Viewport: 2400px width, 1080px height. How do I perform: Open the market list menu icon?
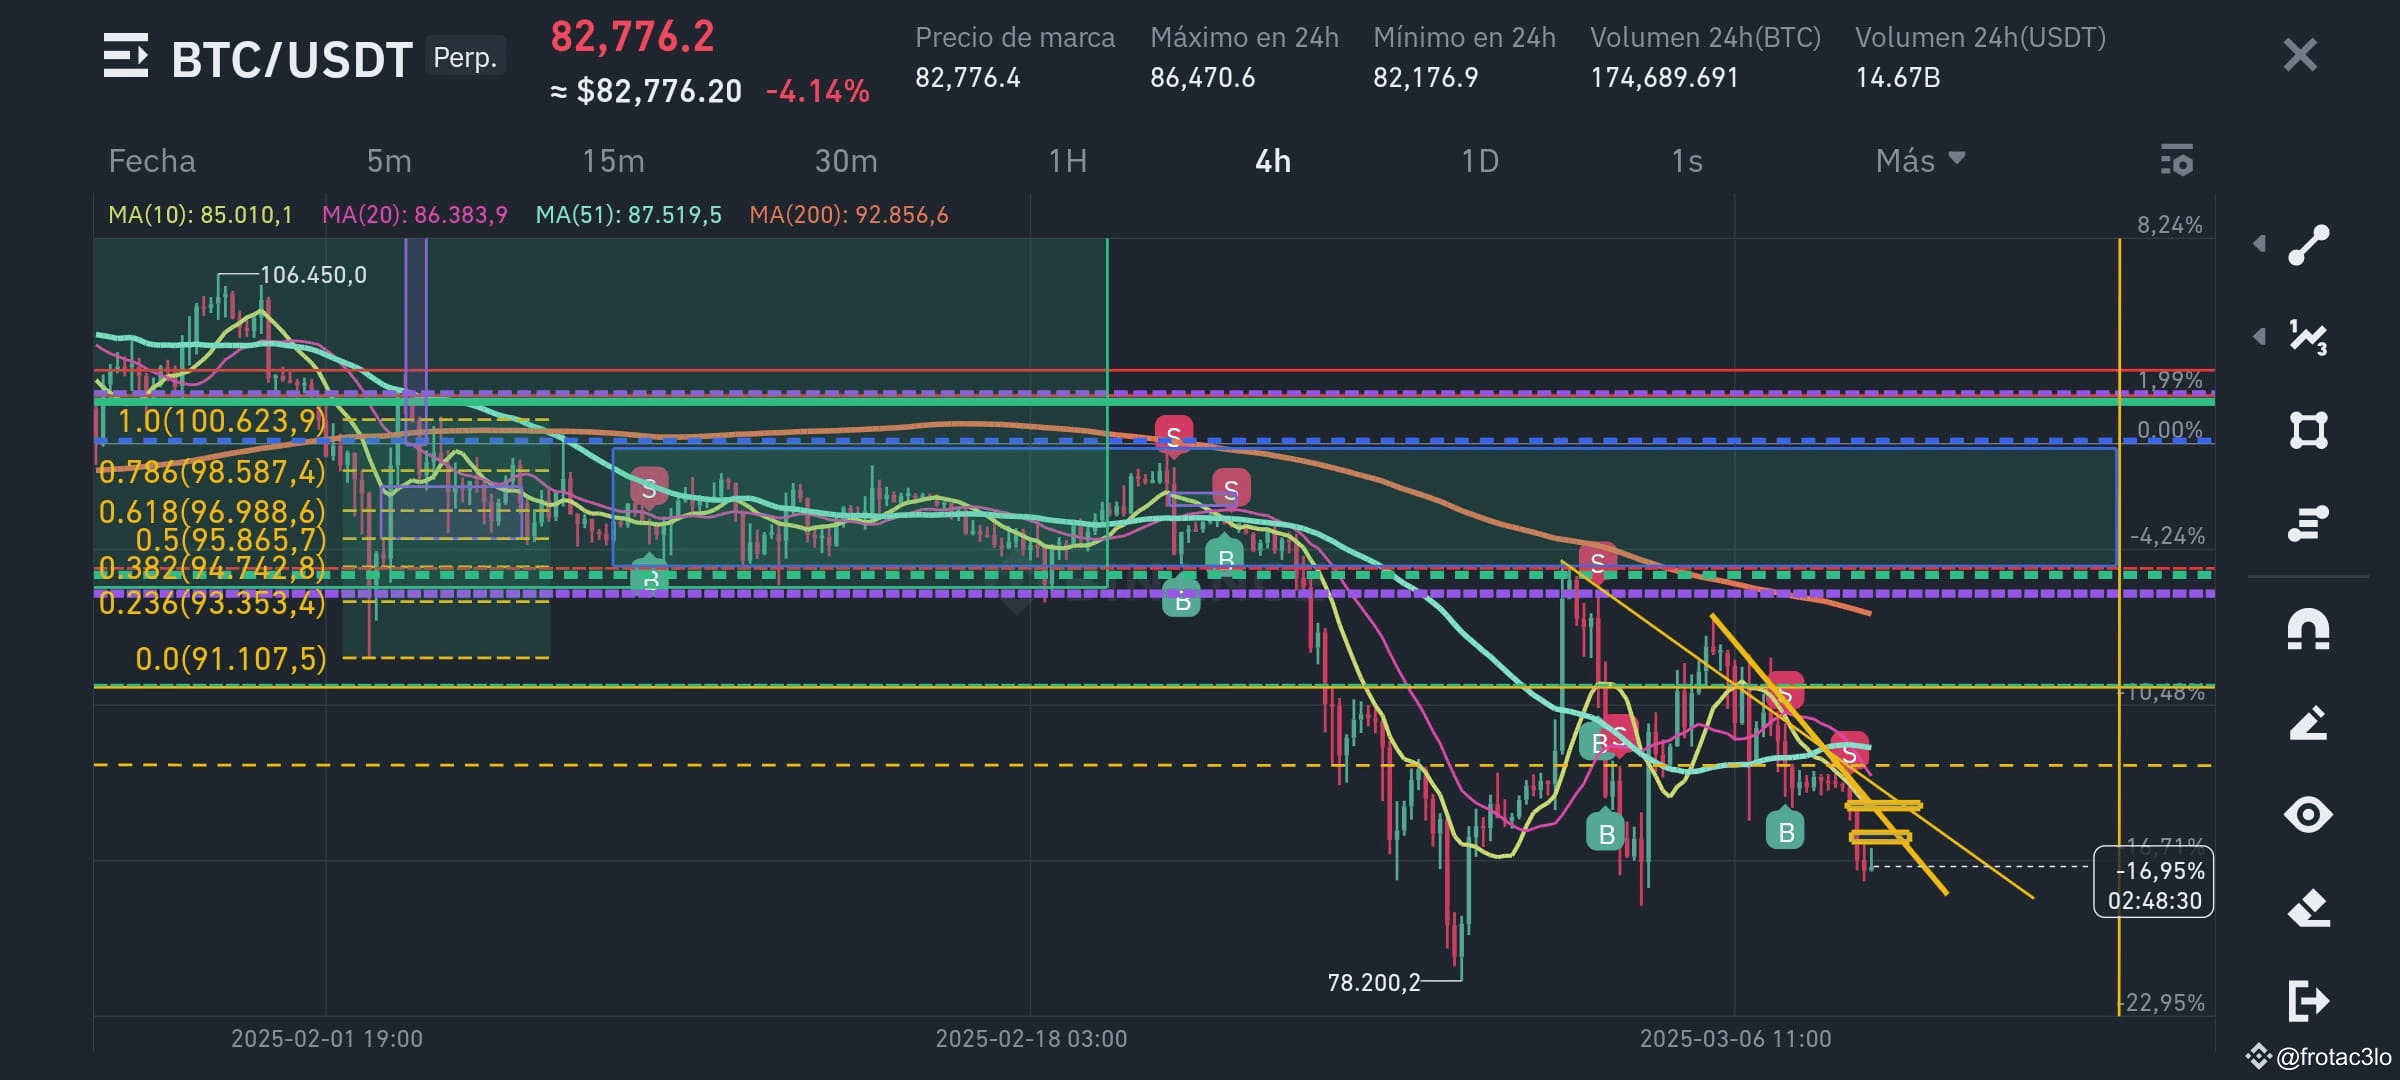(x=126, y=56)
